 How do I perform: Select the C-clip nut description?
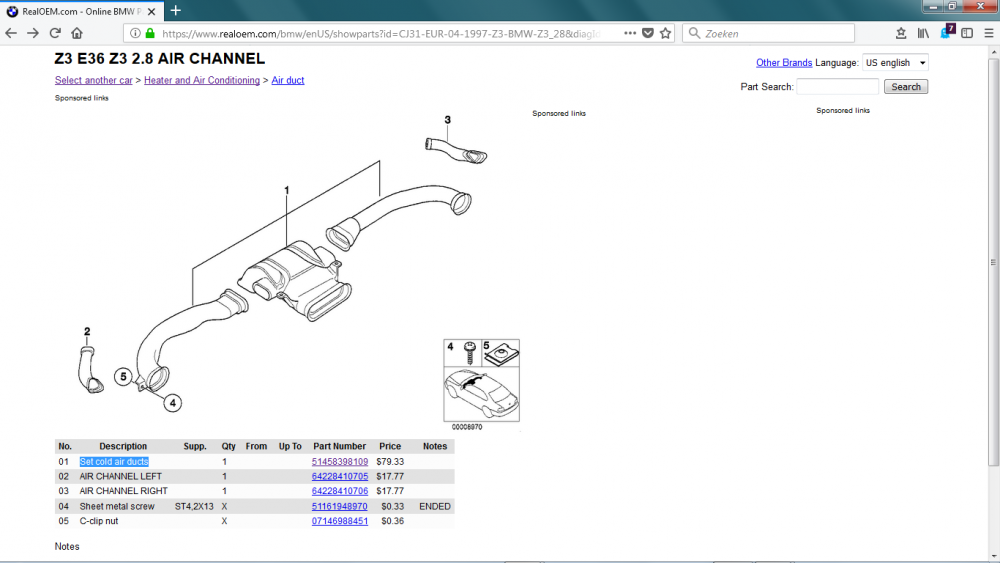tap(99, 521)
